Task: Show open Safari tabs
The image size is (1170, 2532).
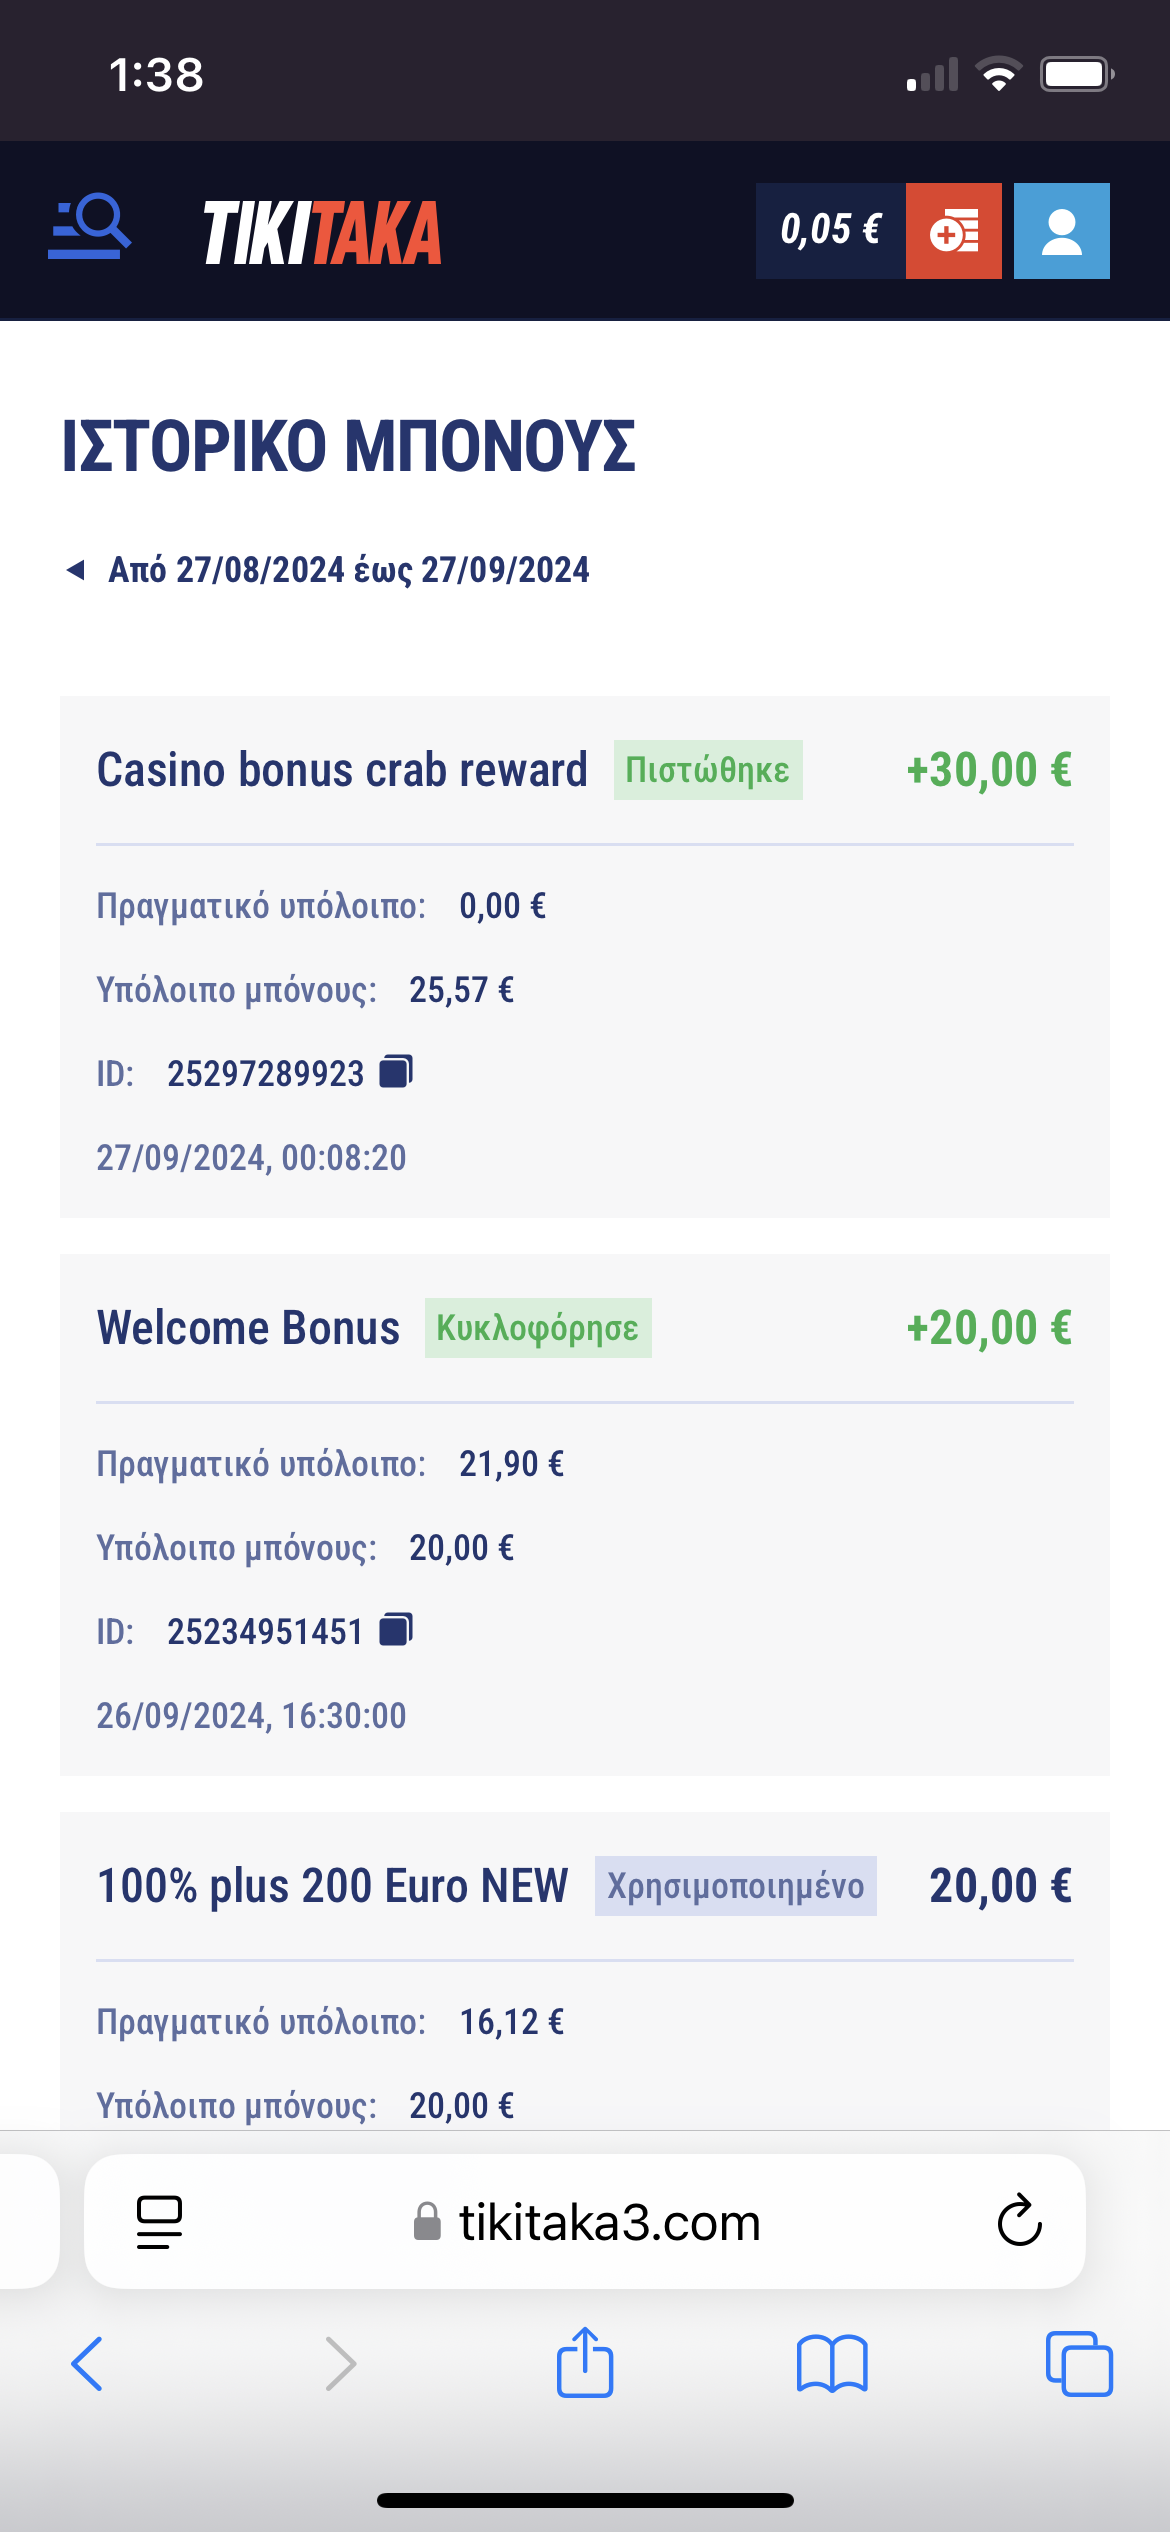Action: (x=1078, y=2363)
